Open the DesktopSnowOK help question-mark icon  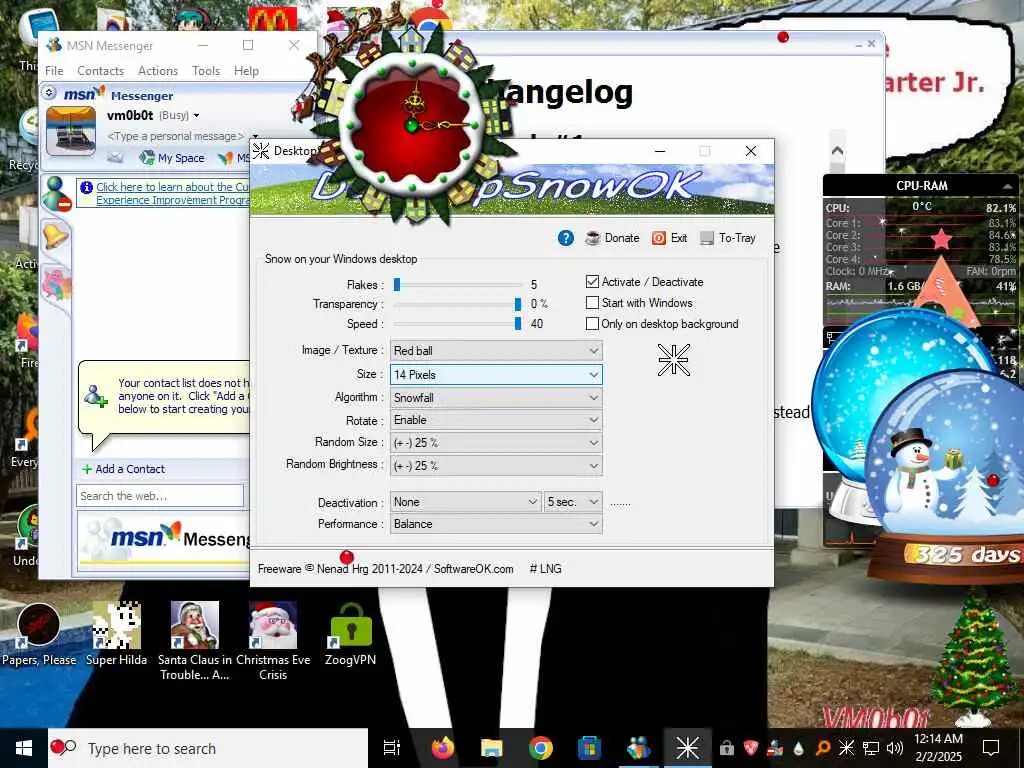566,238
